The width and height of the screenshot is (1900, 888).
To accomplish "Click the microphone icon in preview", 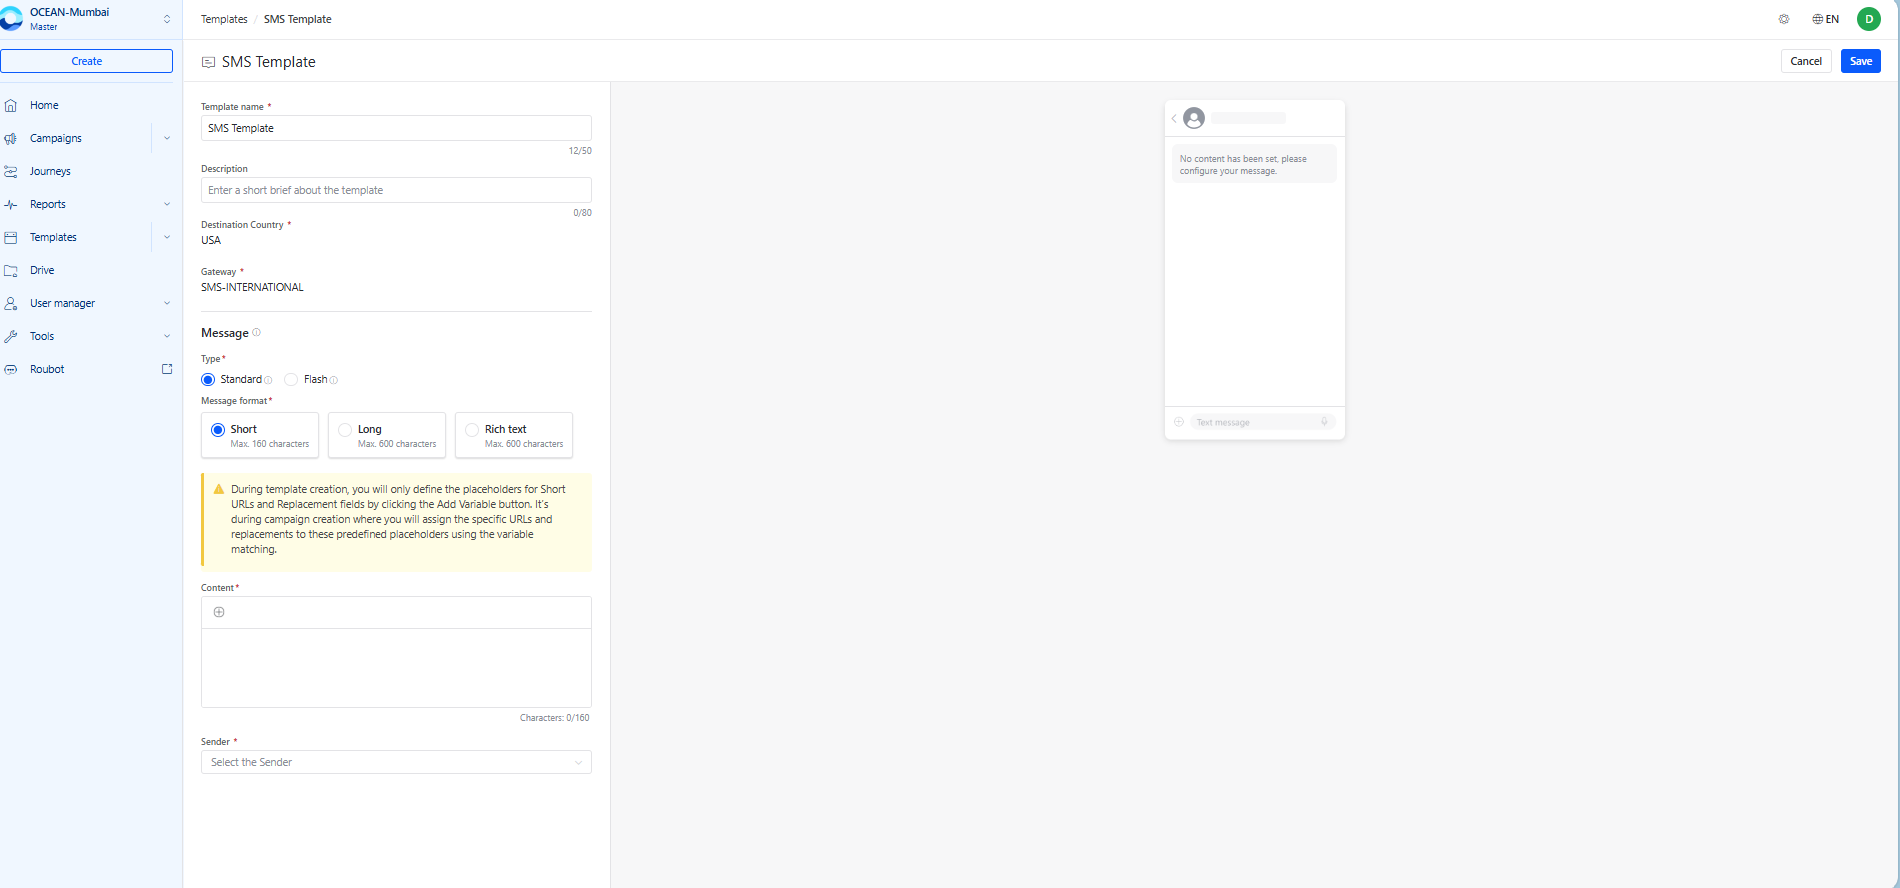I will 1324,422.
